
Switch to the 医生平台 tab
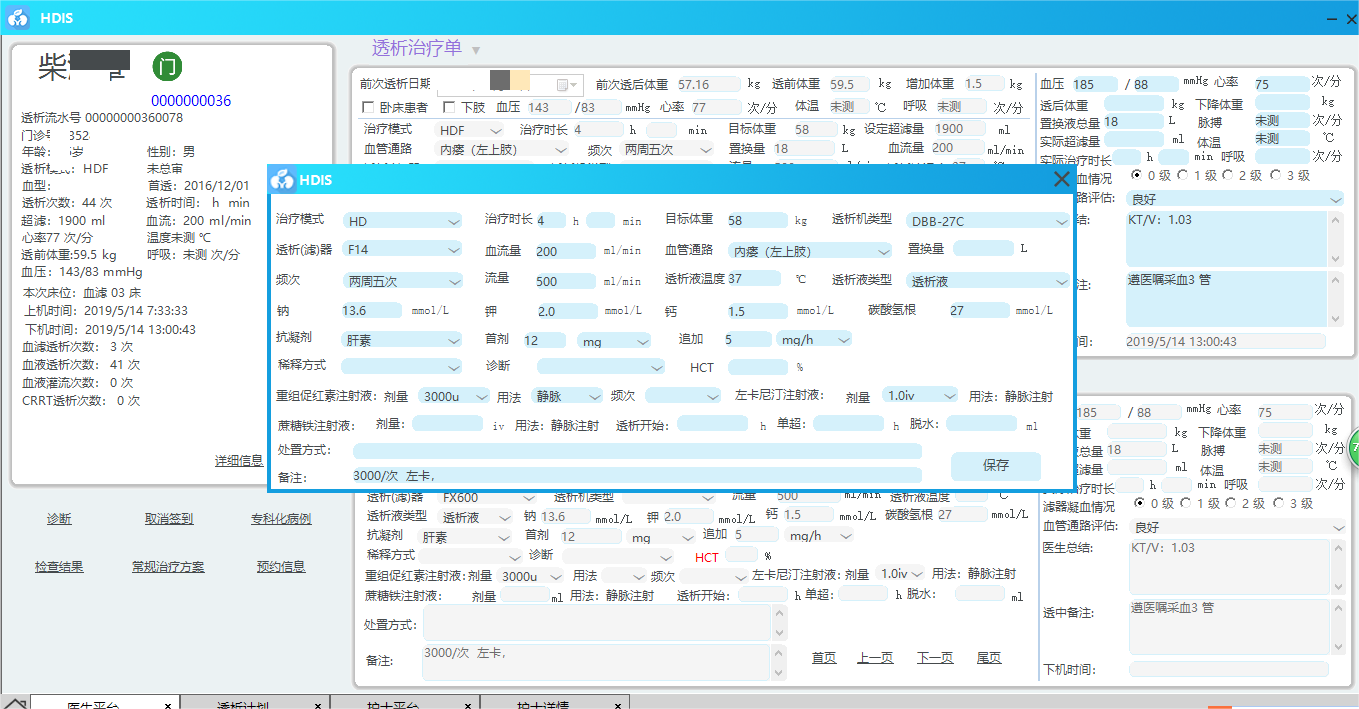(95, 704)
